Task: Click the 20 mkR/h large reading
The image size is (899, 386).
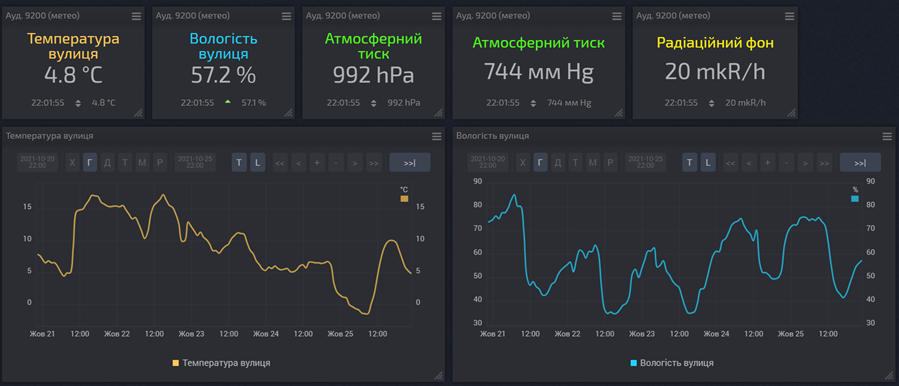Action: 715,72
